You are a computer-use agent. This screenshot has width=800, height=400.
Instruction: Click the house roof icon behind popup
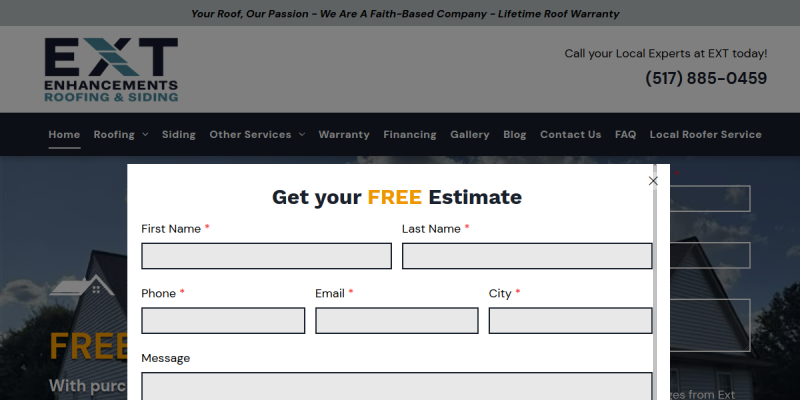coord(82,285)
